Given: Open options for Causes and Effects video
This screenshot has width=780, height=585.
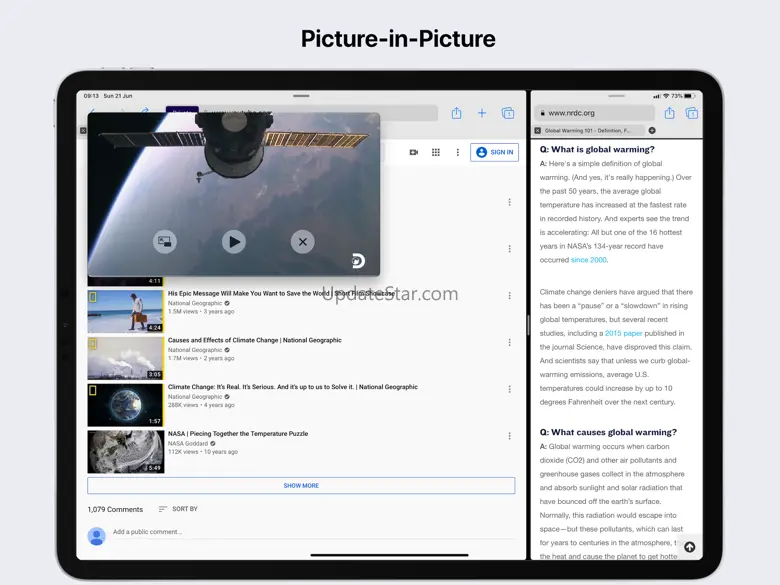Looking at the screenshot, I should 509,343.
